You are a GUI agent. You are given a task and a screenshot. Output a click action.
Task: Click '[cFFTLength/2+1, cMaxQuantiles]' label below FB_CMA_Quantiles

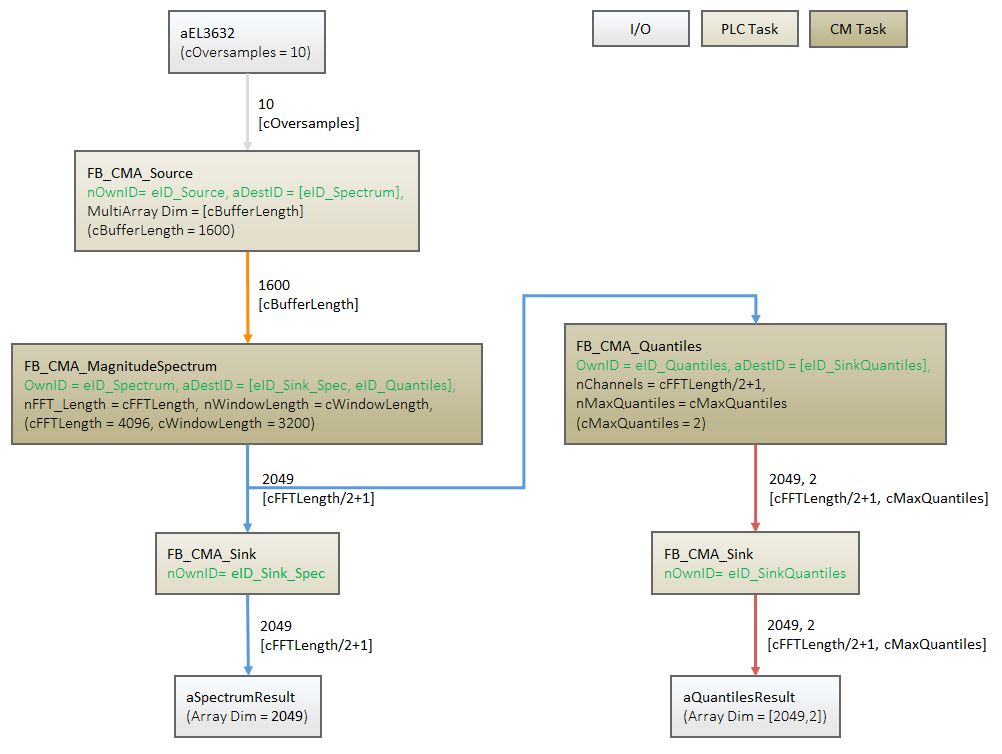[879, 498]
